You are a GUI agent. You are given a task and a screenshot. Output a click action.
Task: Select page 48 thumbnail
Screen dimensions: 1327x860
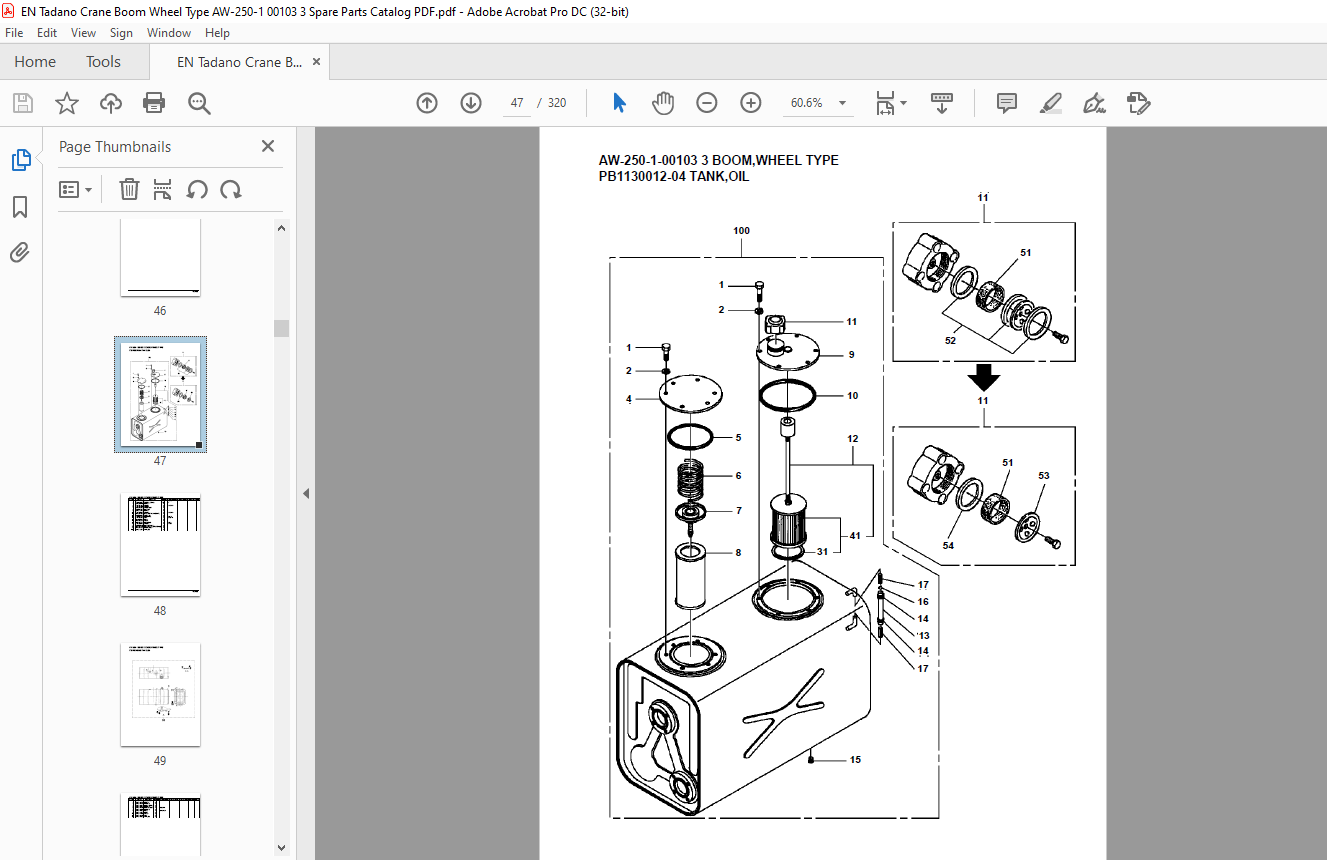coord(160,545)
